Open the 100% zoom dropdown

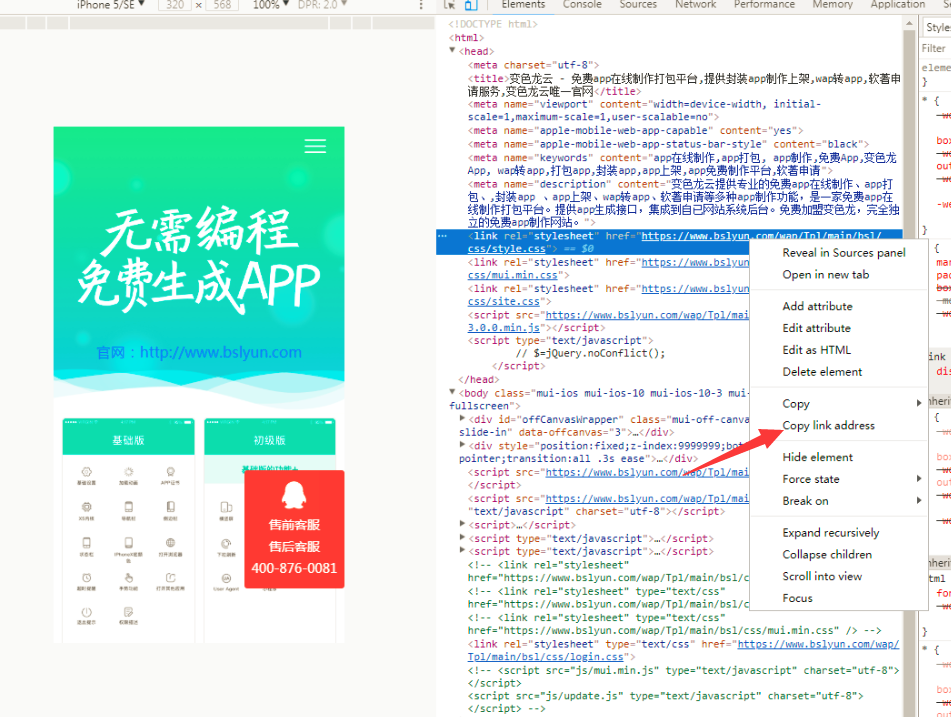point(270,5)
